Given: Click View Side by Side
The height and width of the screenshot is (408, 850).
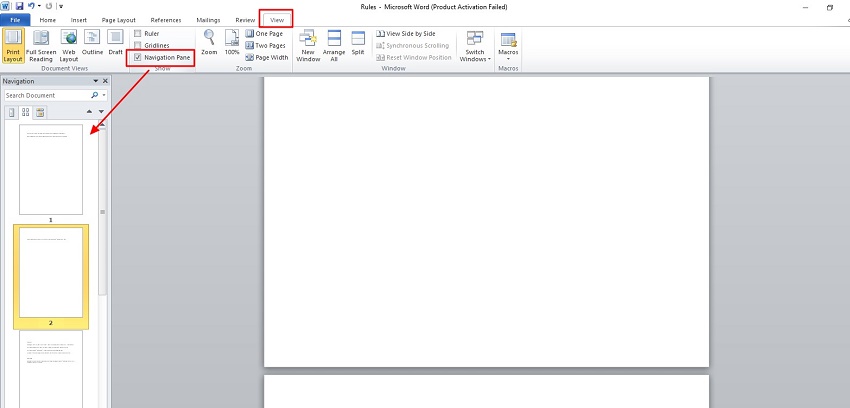Looking at the screenshot, I should tap(404, 34).
